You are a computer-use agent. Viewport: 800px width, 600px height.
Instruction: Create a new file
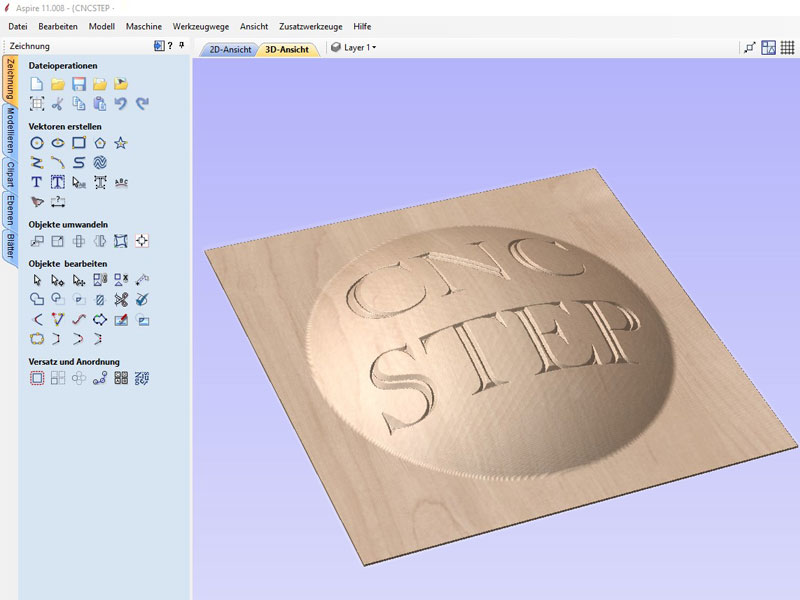coord(36,84)
